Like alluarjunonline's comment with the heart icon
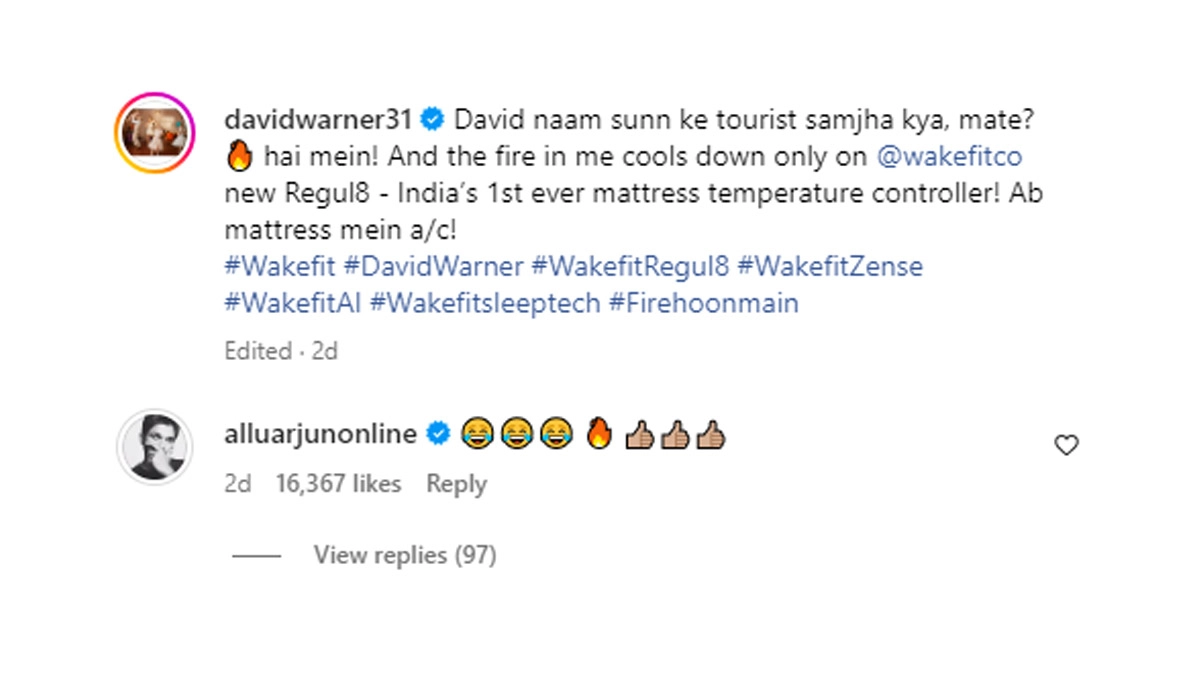The width and height of the screenshot is (1200, 675). coord(1067,445)
